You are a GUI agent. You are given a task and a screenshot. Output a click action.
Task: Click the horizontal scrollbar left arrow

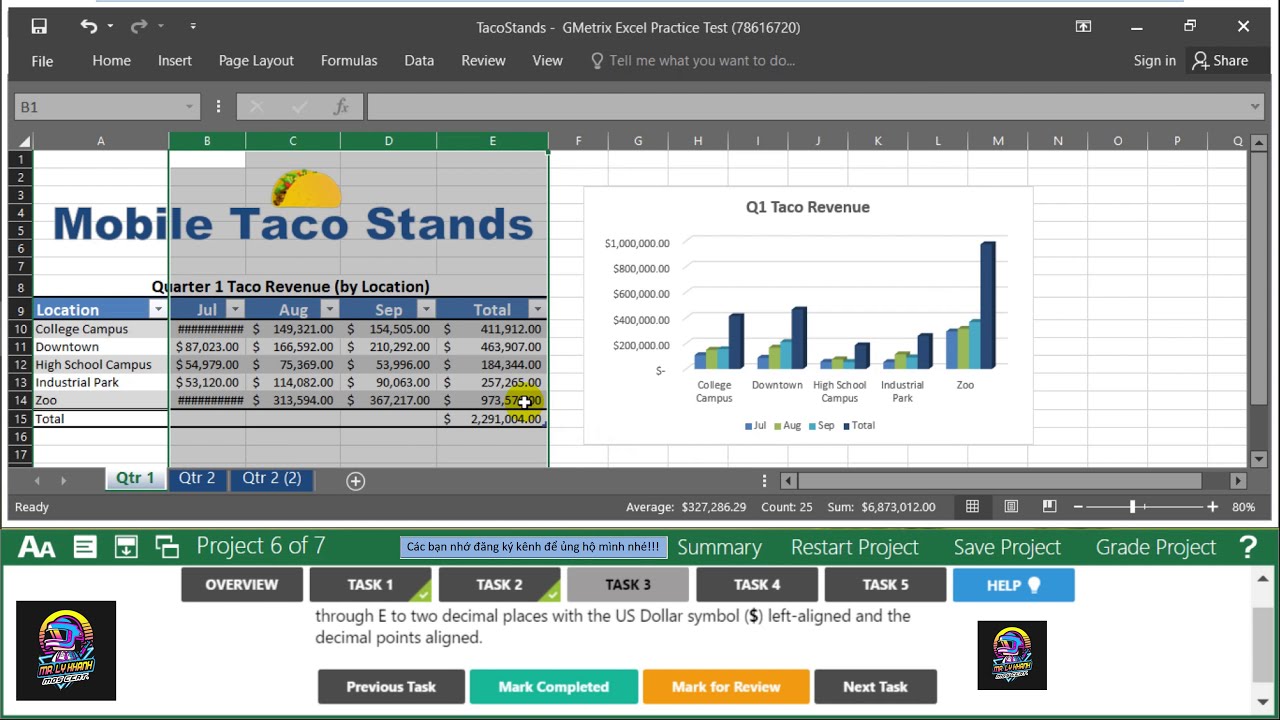(x=788, y=481)
